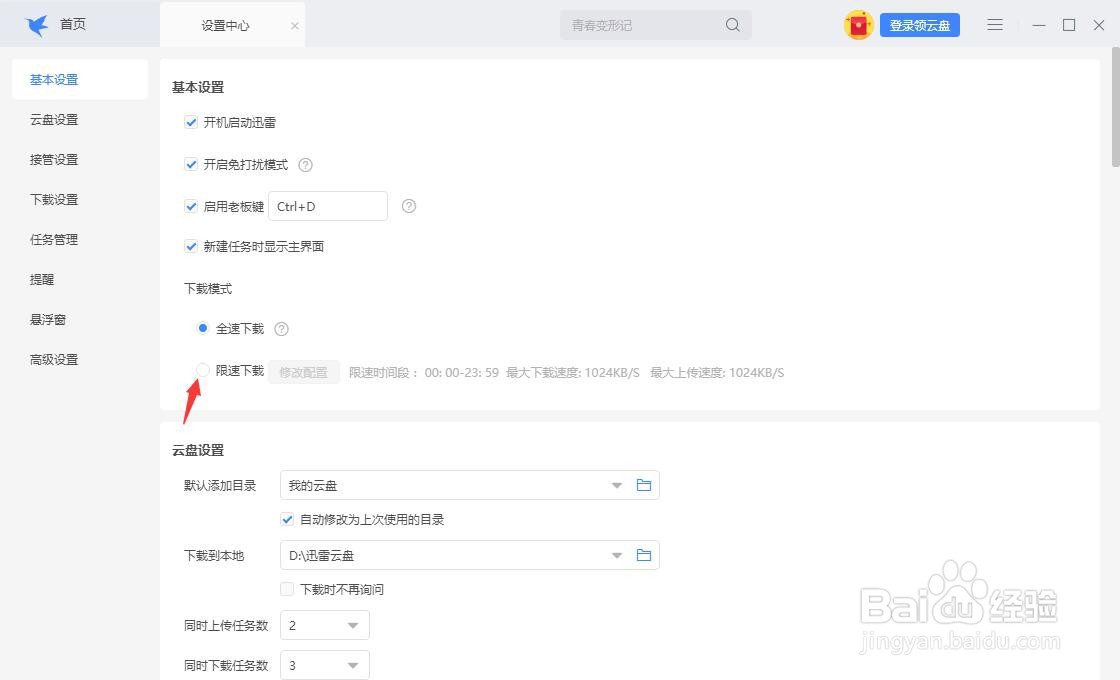Click 登录领云盘 button

pyautogui.click(x=919, y=25)
